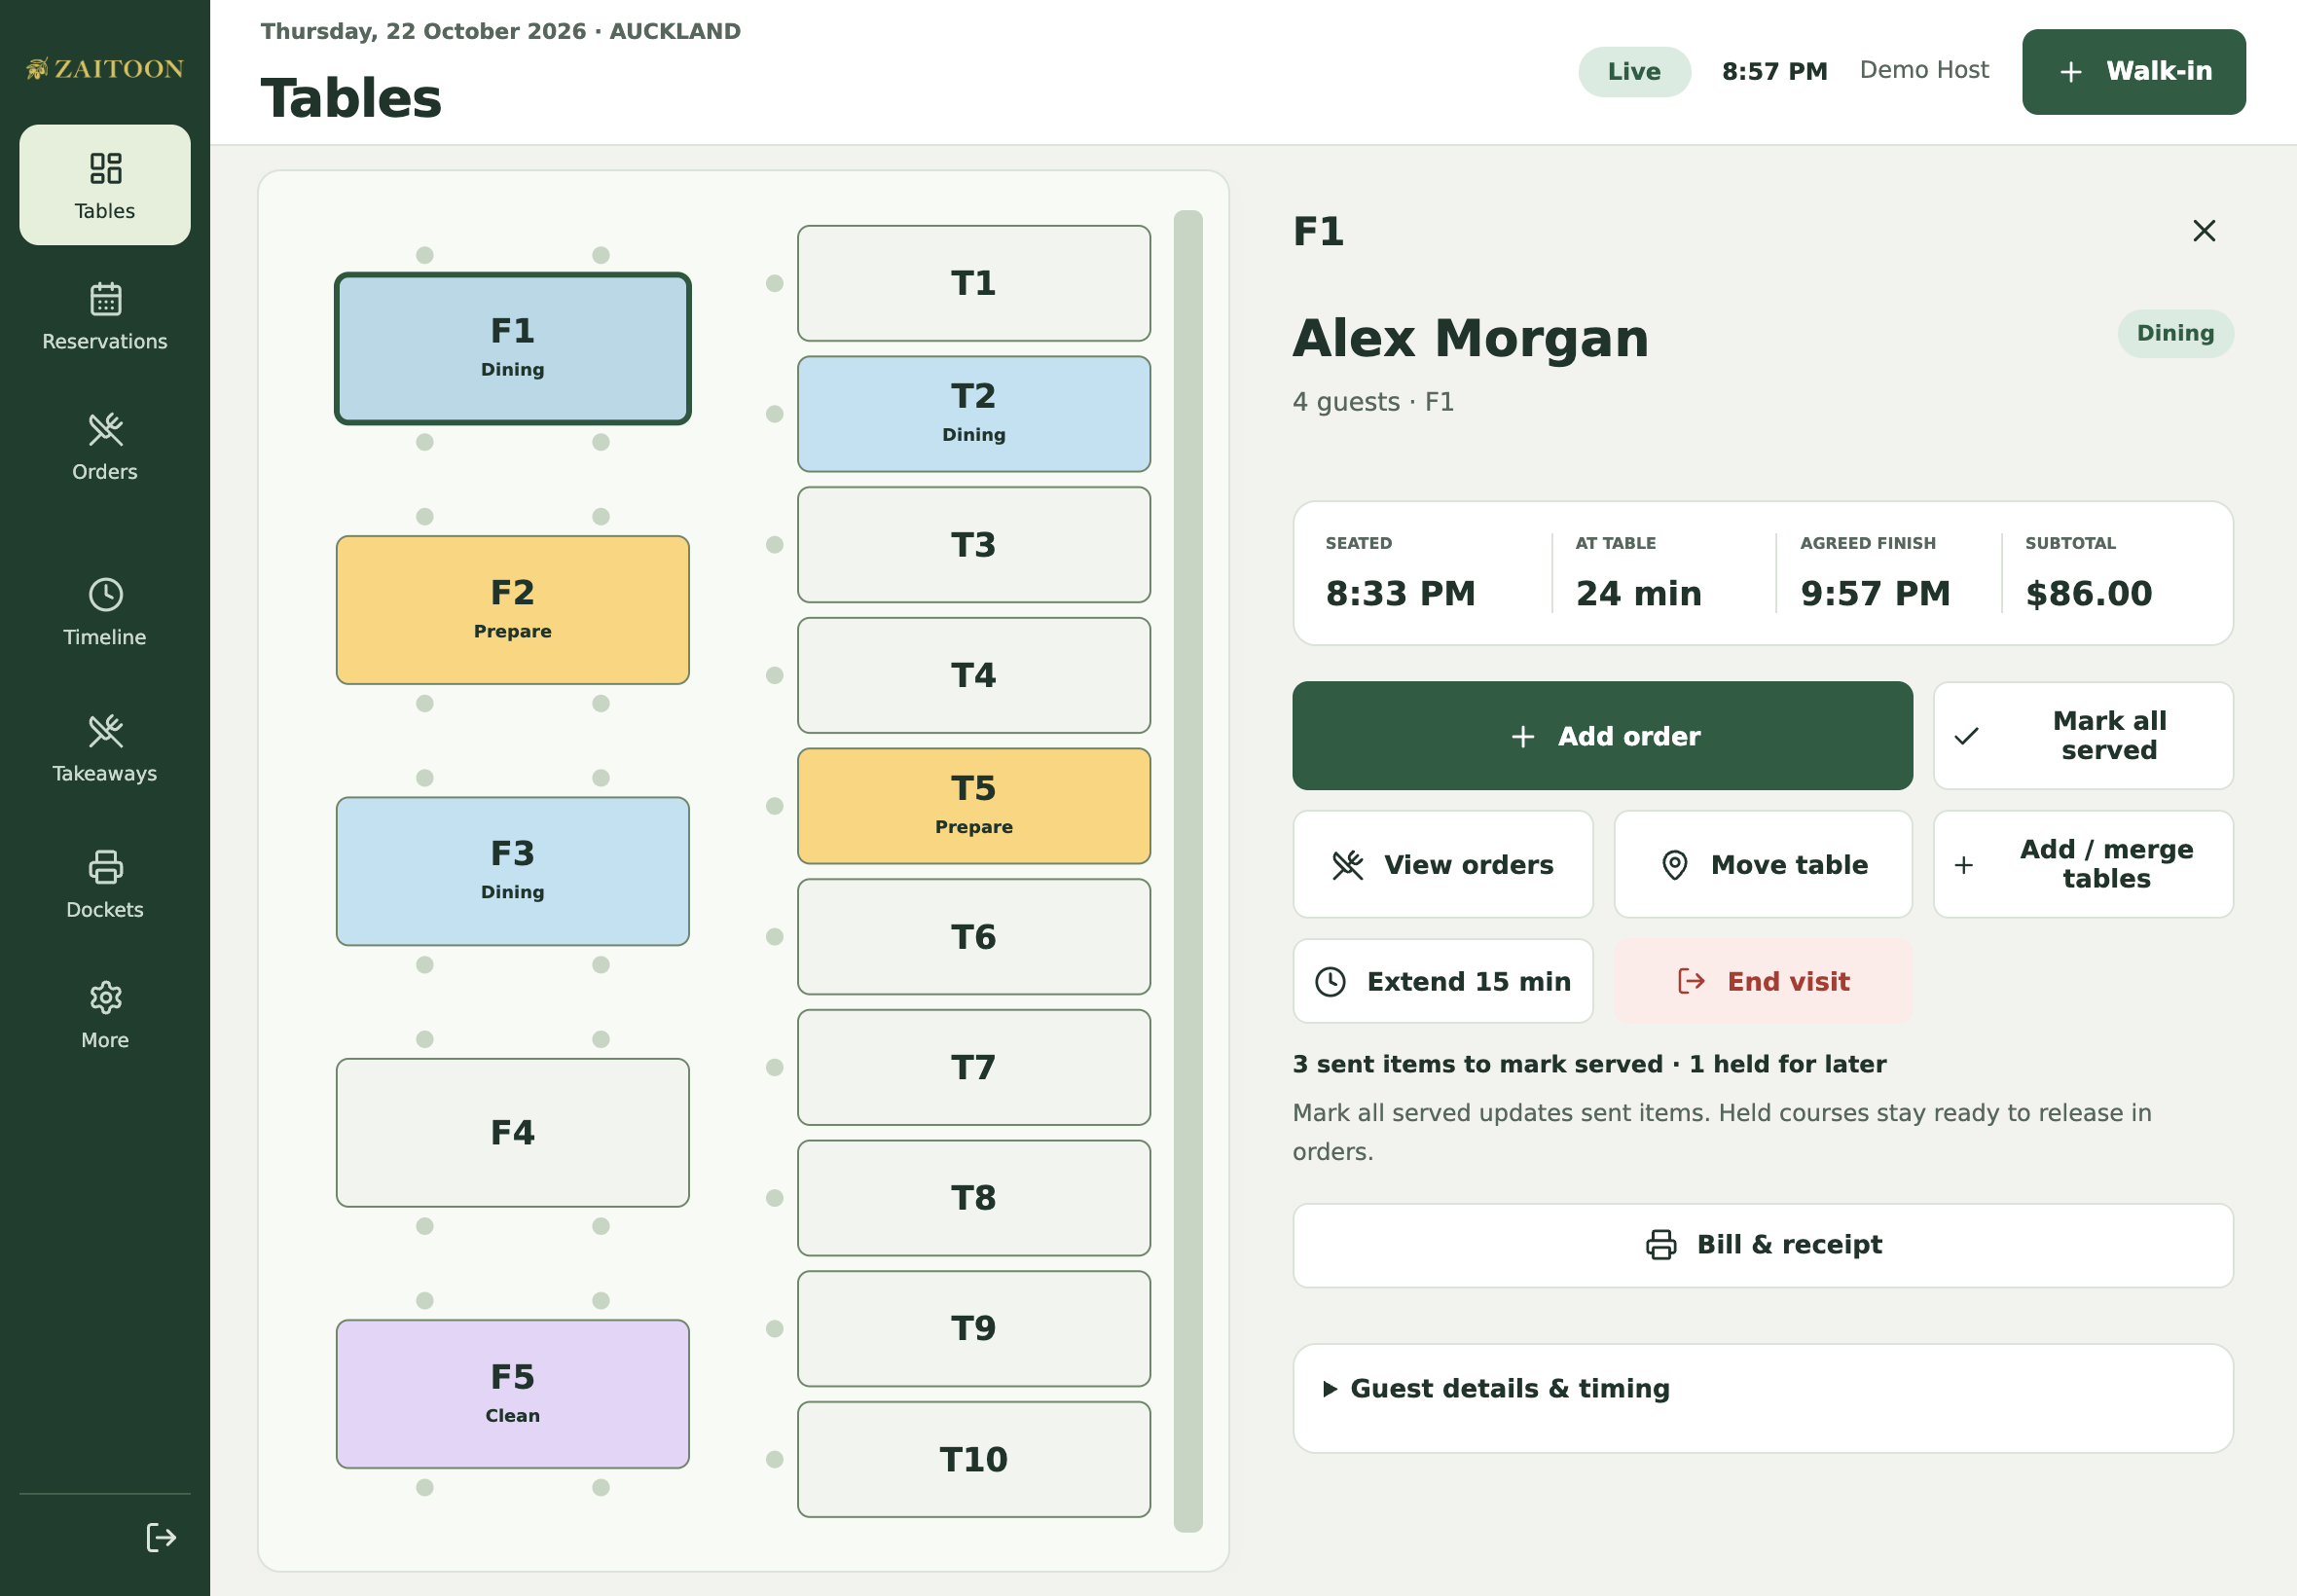Select table T7

coord(973,1068)
